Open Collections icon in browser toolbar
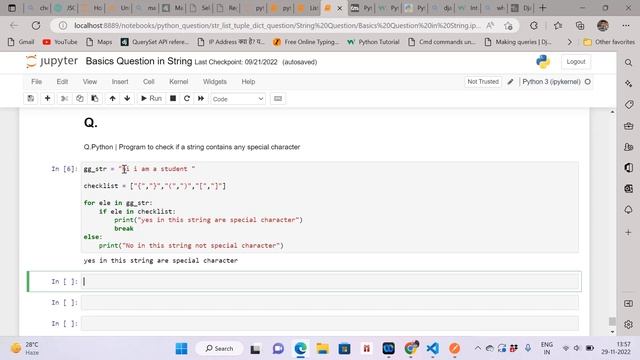Viewport: 640px width, 360px height. point(580,25)
